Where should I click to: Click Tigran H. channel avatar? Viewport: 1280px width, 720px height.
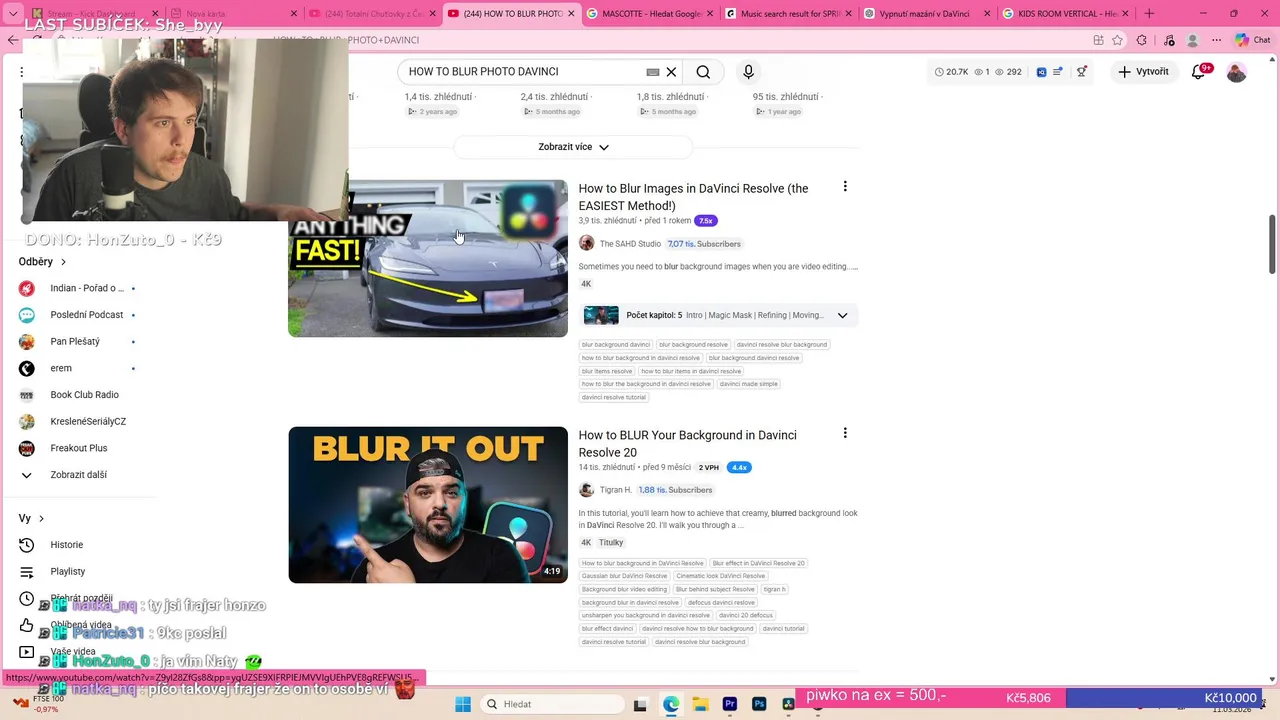pyautogui.click(x=587, y=490)
